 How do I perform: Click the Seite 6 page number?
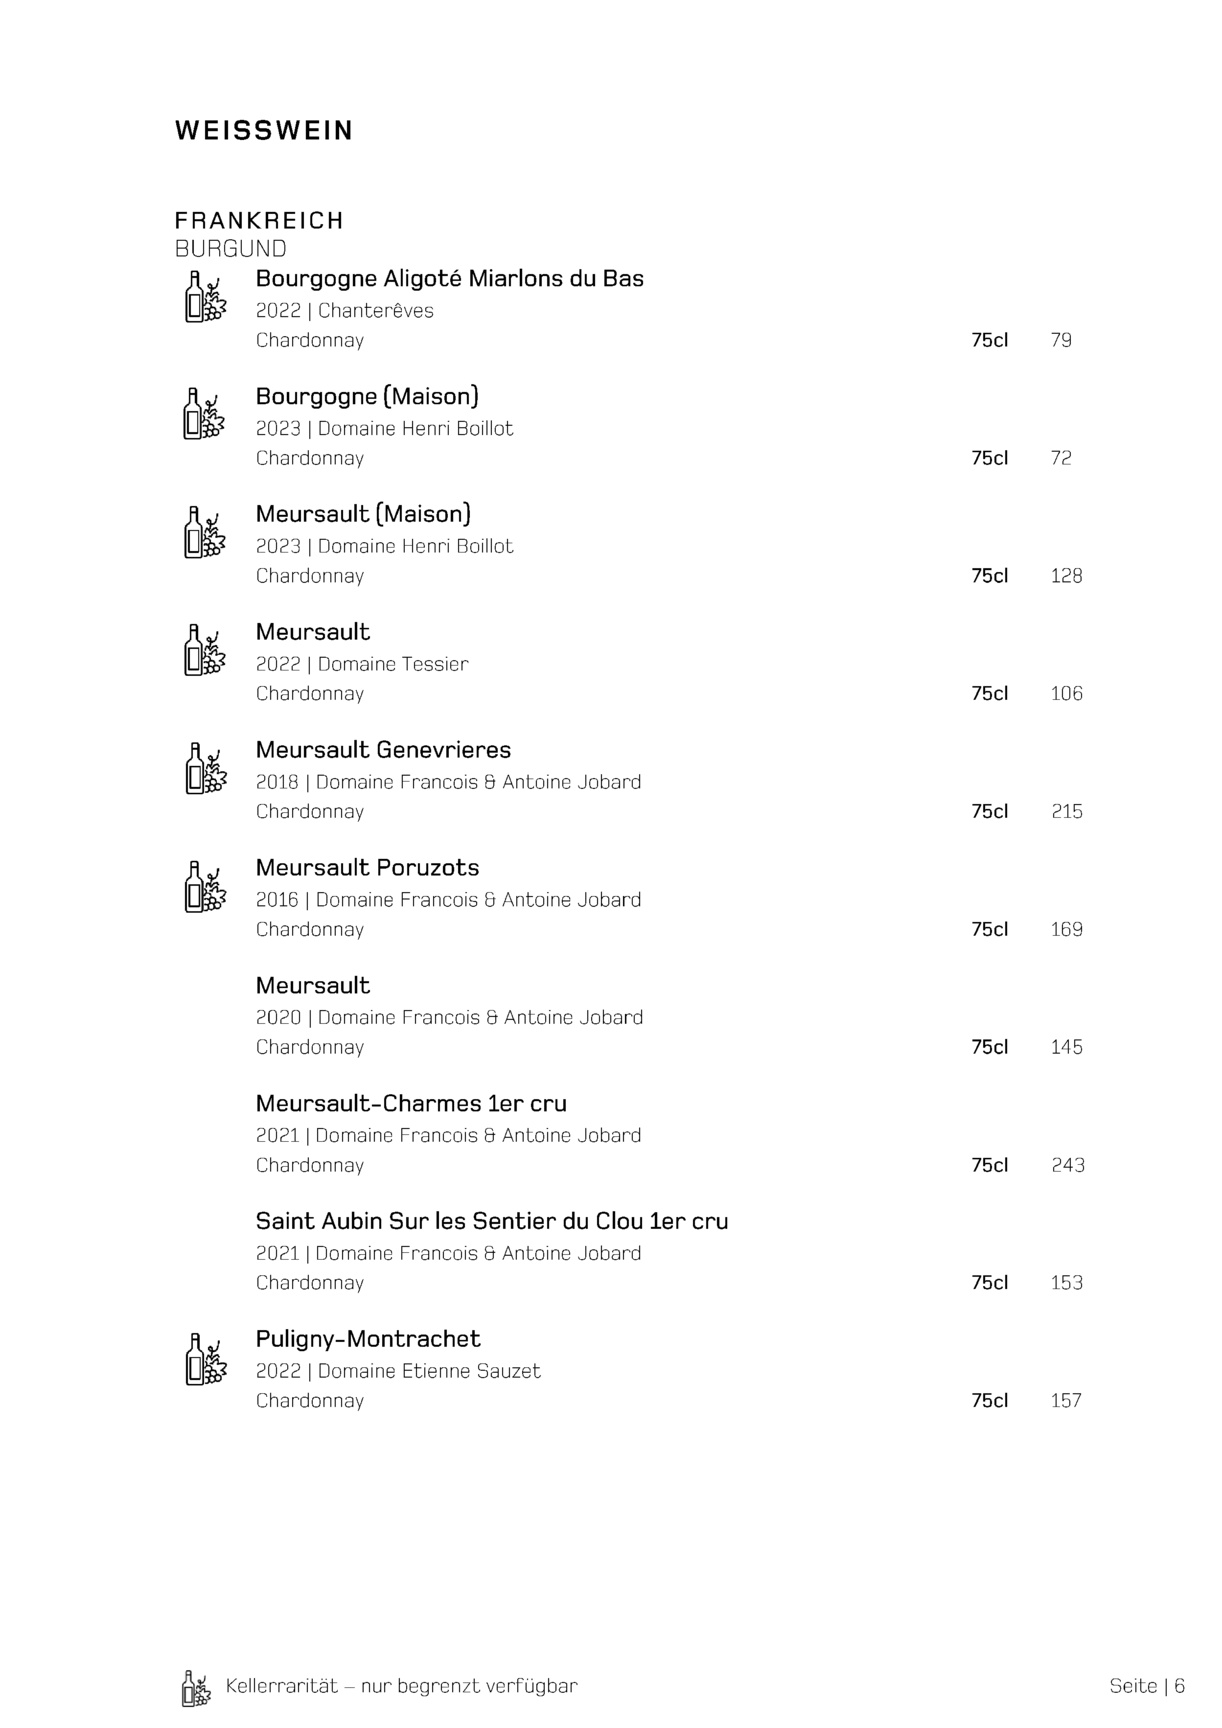click(1147, 1686)
